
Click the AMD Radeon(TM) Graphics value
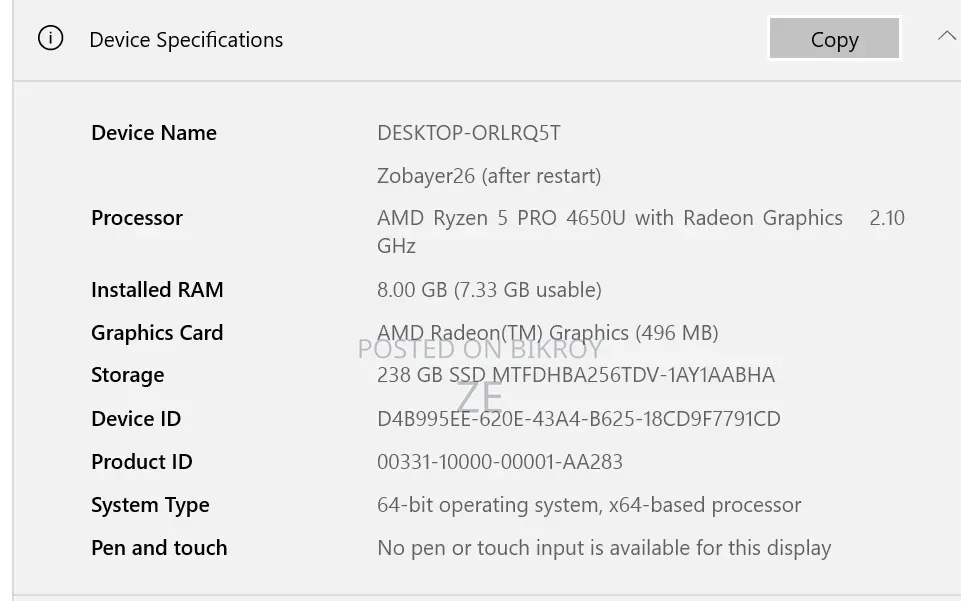point(547,333)
